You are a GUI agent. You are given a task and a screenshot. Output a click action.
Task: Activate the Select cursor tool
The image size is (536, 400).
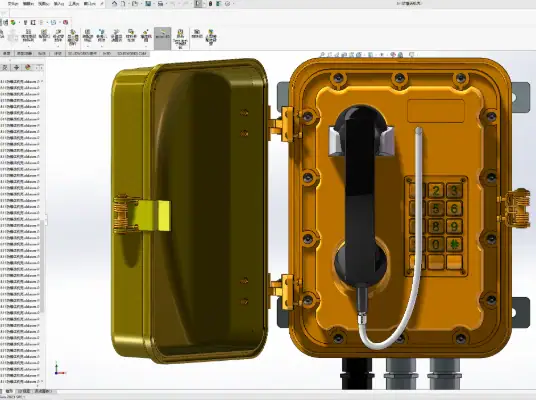pos(198,3)
